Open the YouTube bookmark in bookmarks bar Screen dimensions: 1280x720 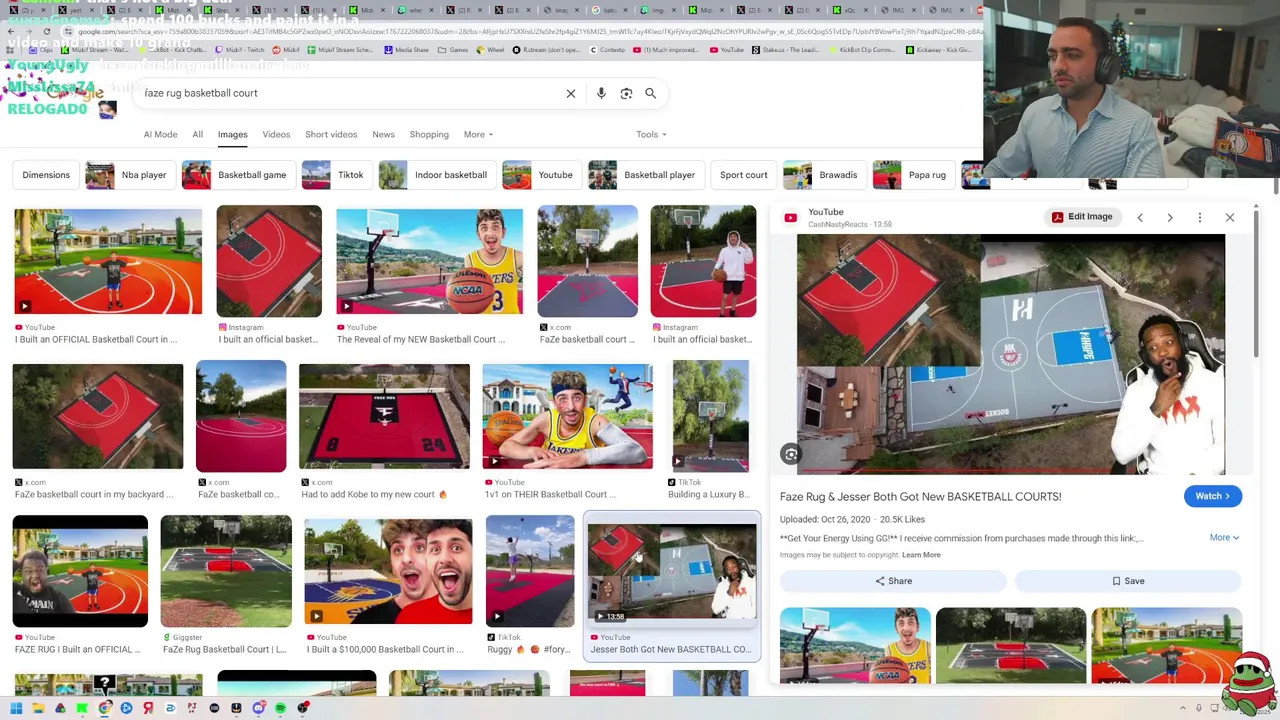pos(726,49)
